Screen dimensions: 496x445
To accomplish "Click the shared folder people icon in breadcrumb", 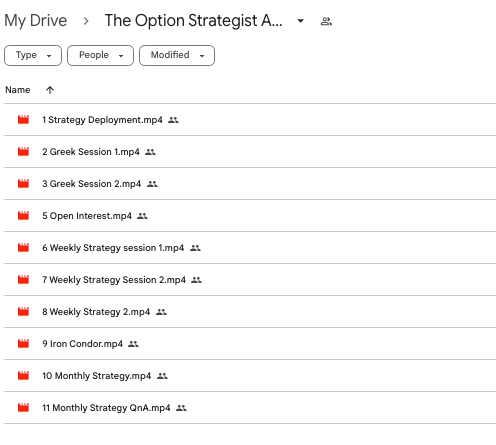I will (326, 21).
